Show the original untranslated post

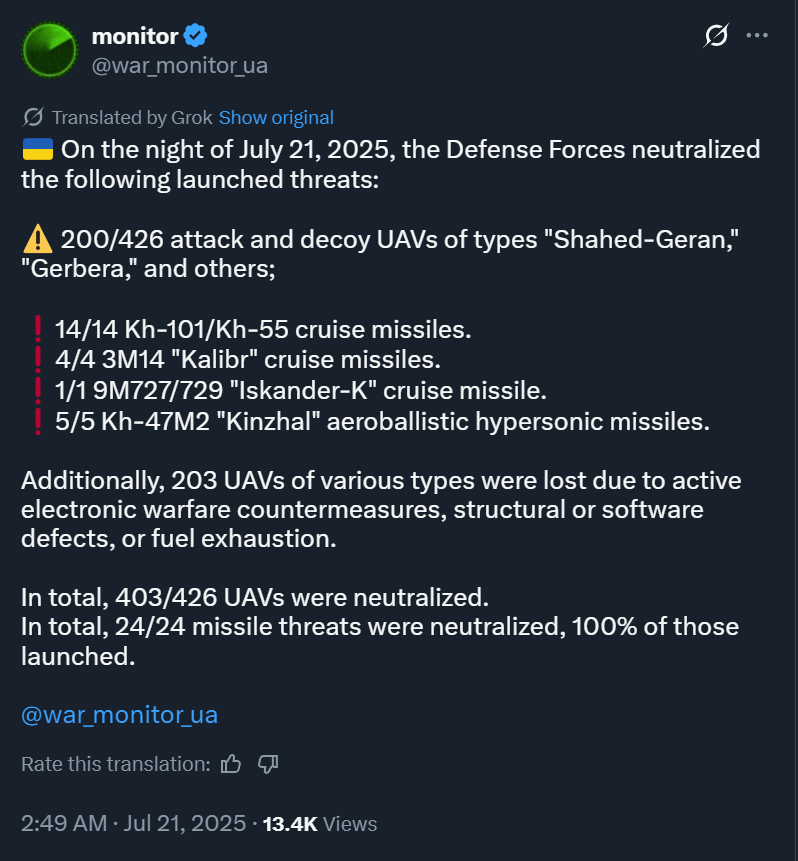(276, 118)
